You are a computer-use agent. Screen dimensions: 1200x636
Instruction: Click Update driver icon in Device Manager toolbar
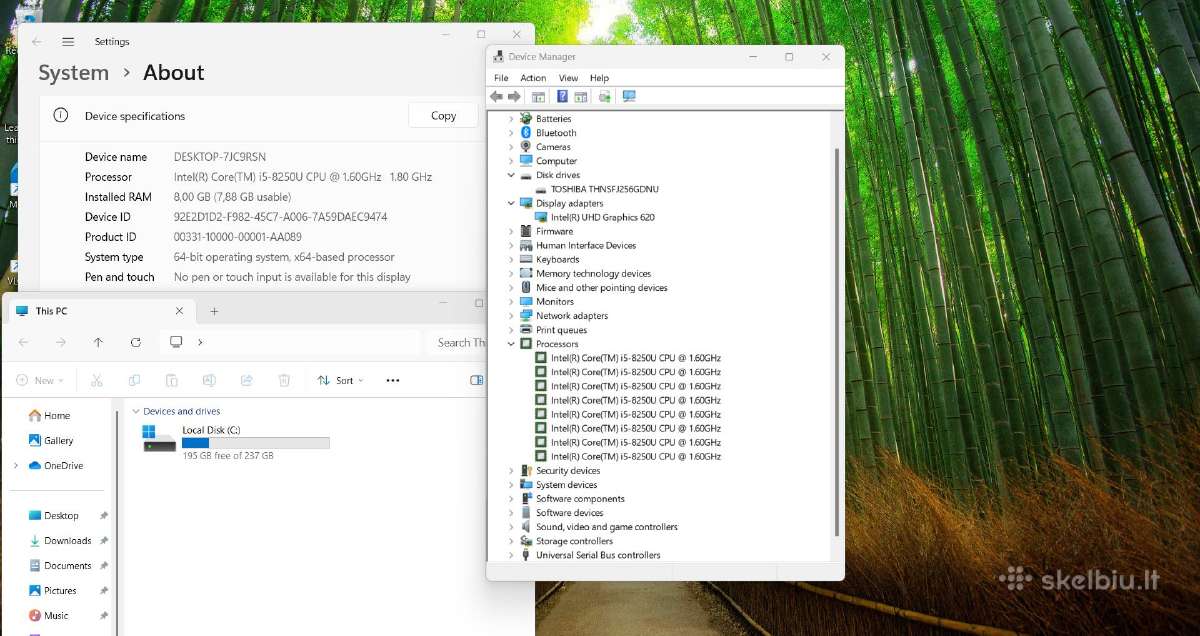604,96
